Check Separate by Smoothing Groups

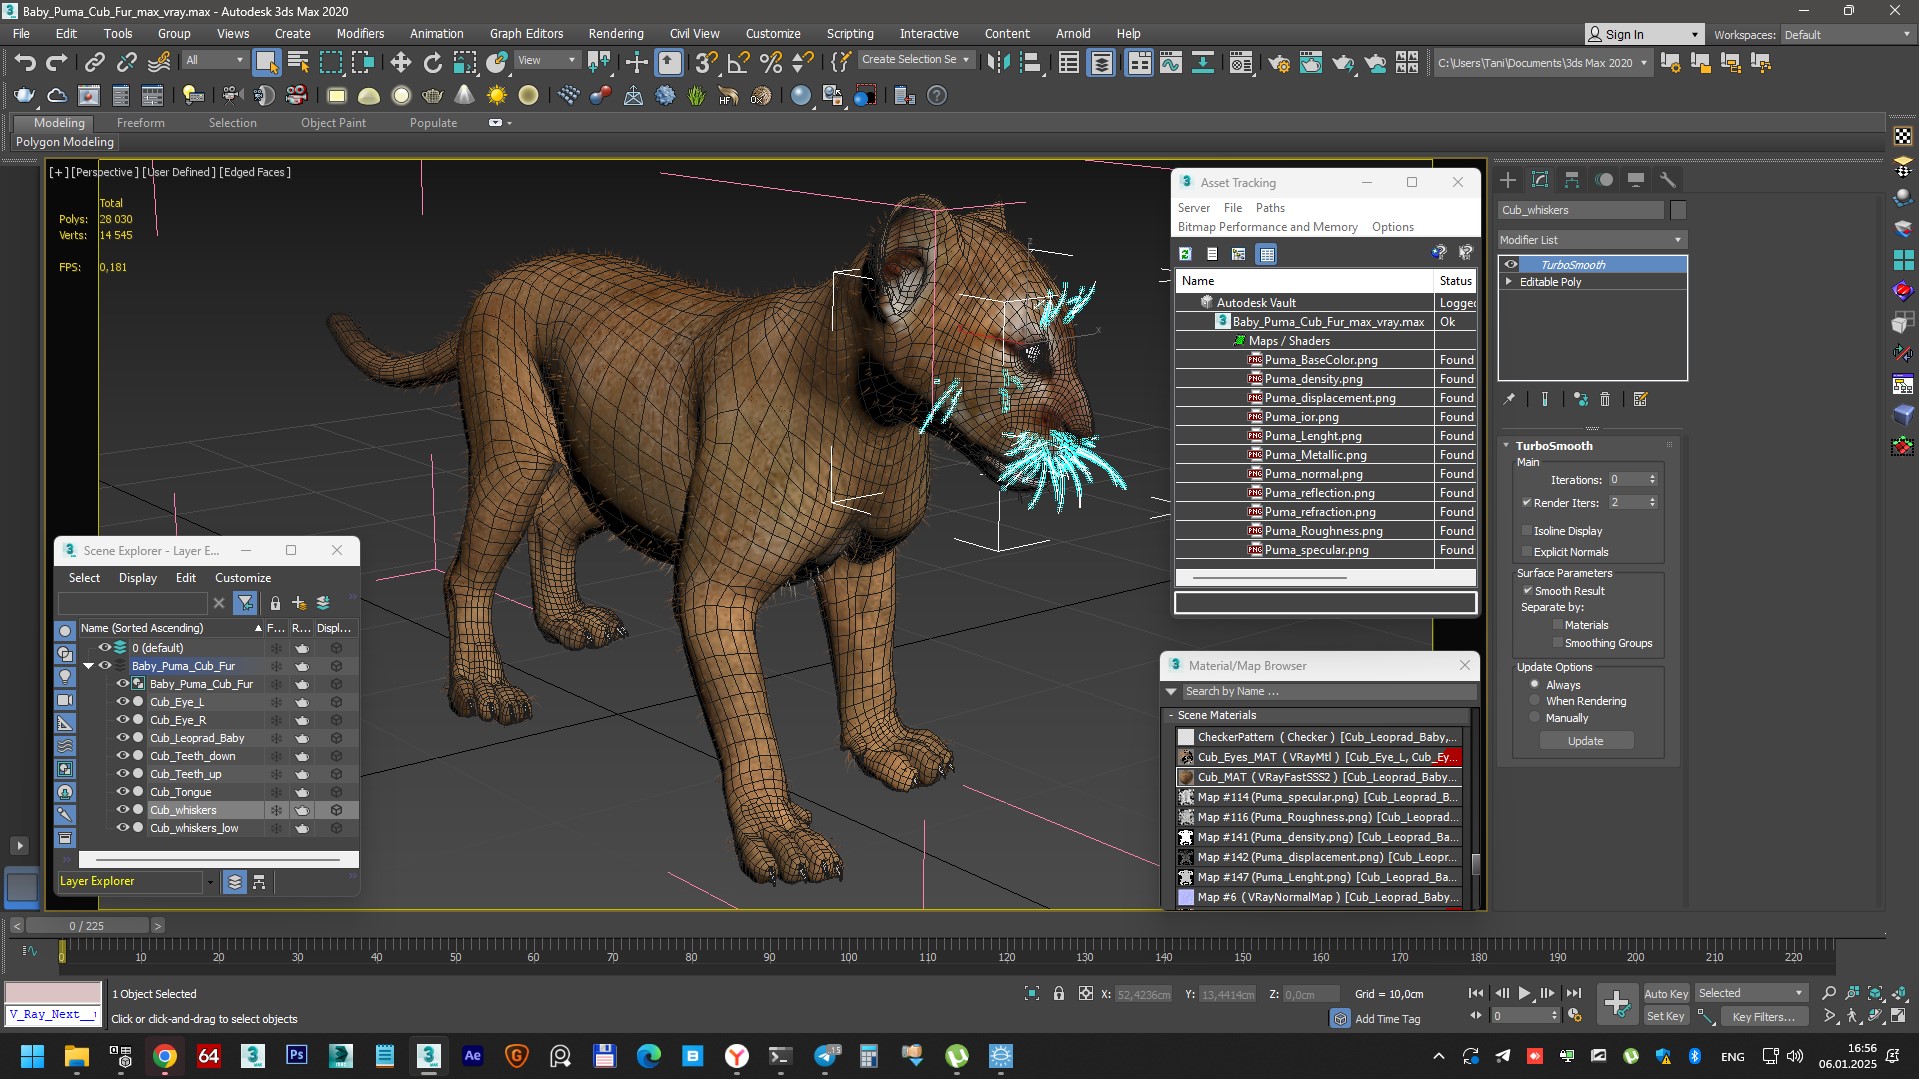click(x=1558, y=642)
